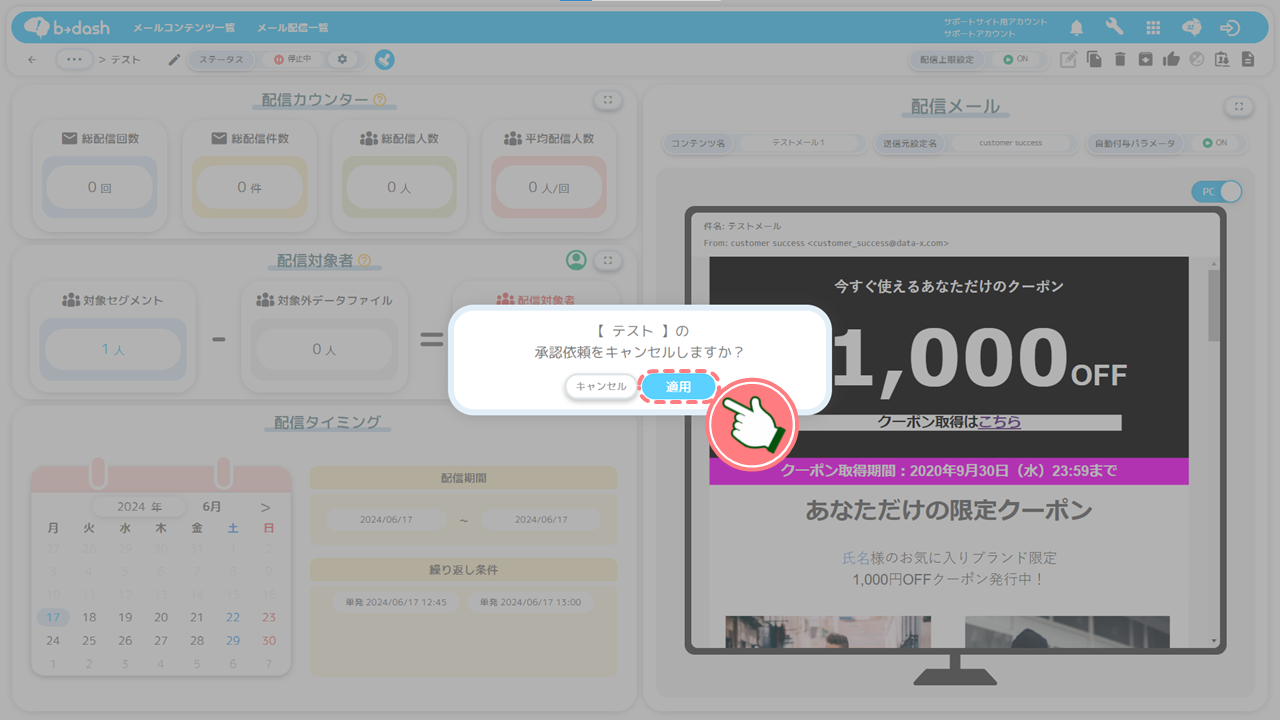The image size is (1280, 720).
Task: Edit the name with the pencil icon
Action: [174, 60]
